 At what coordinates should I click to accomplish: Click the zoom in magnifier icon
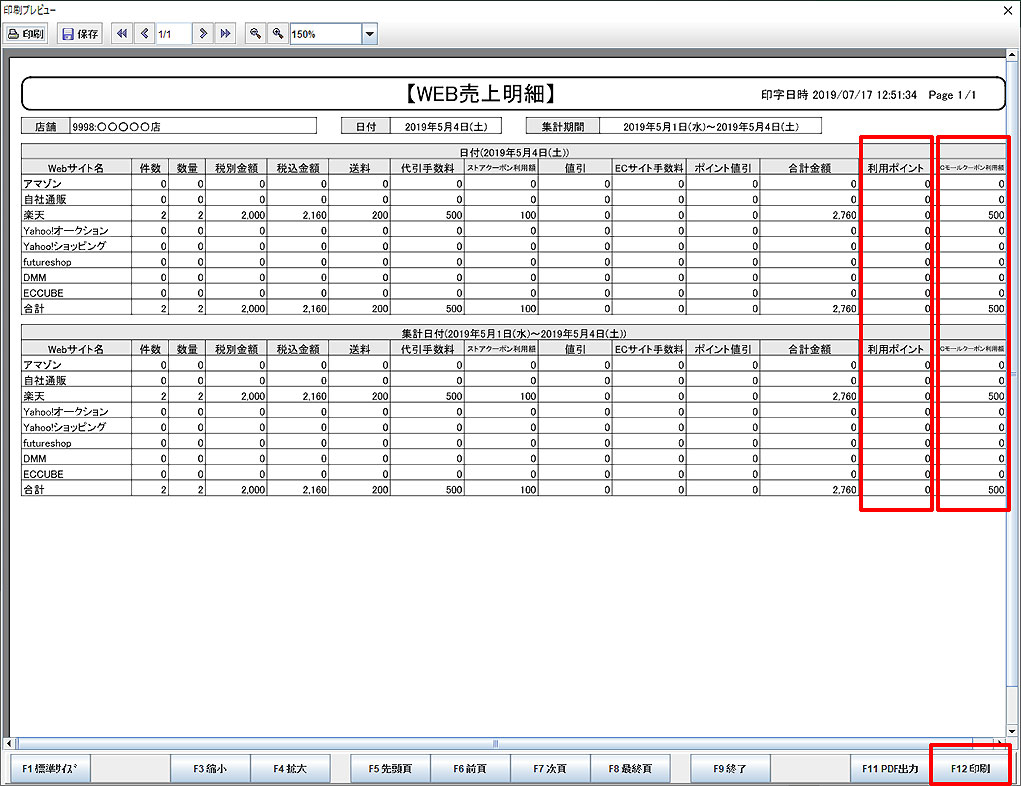(278, 34)
